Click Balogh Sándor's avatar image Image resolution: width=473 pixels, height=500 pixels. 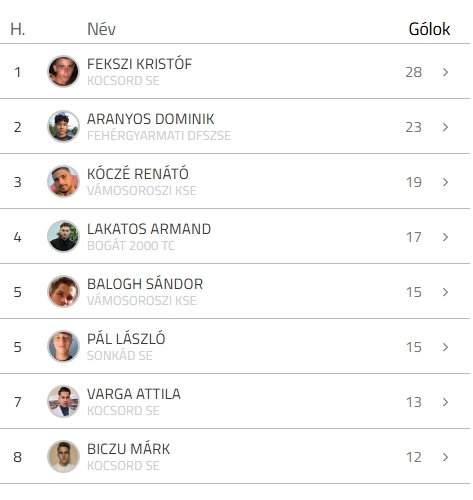coord(63,291)
